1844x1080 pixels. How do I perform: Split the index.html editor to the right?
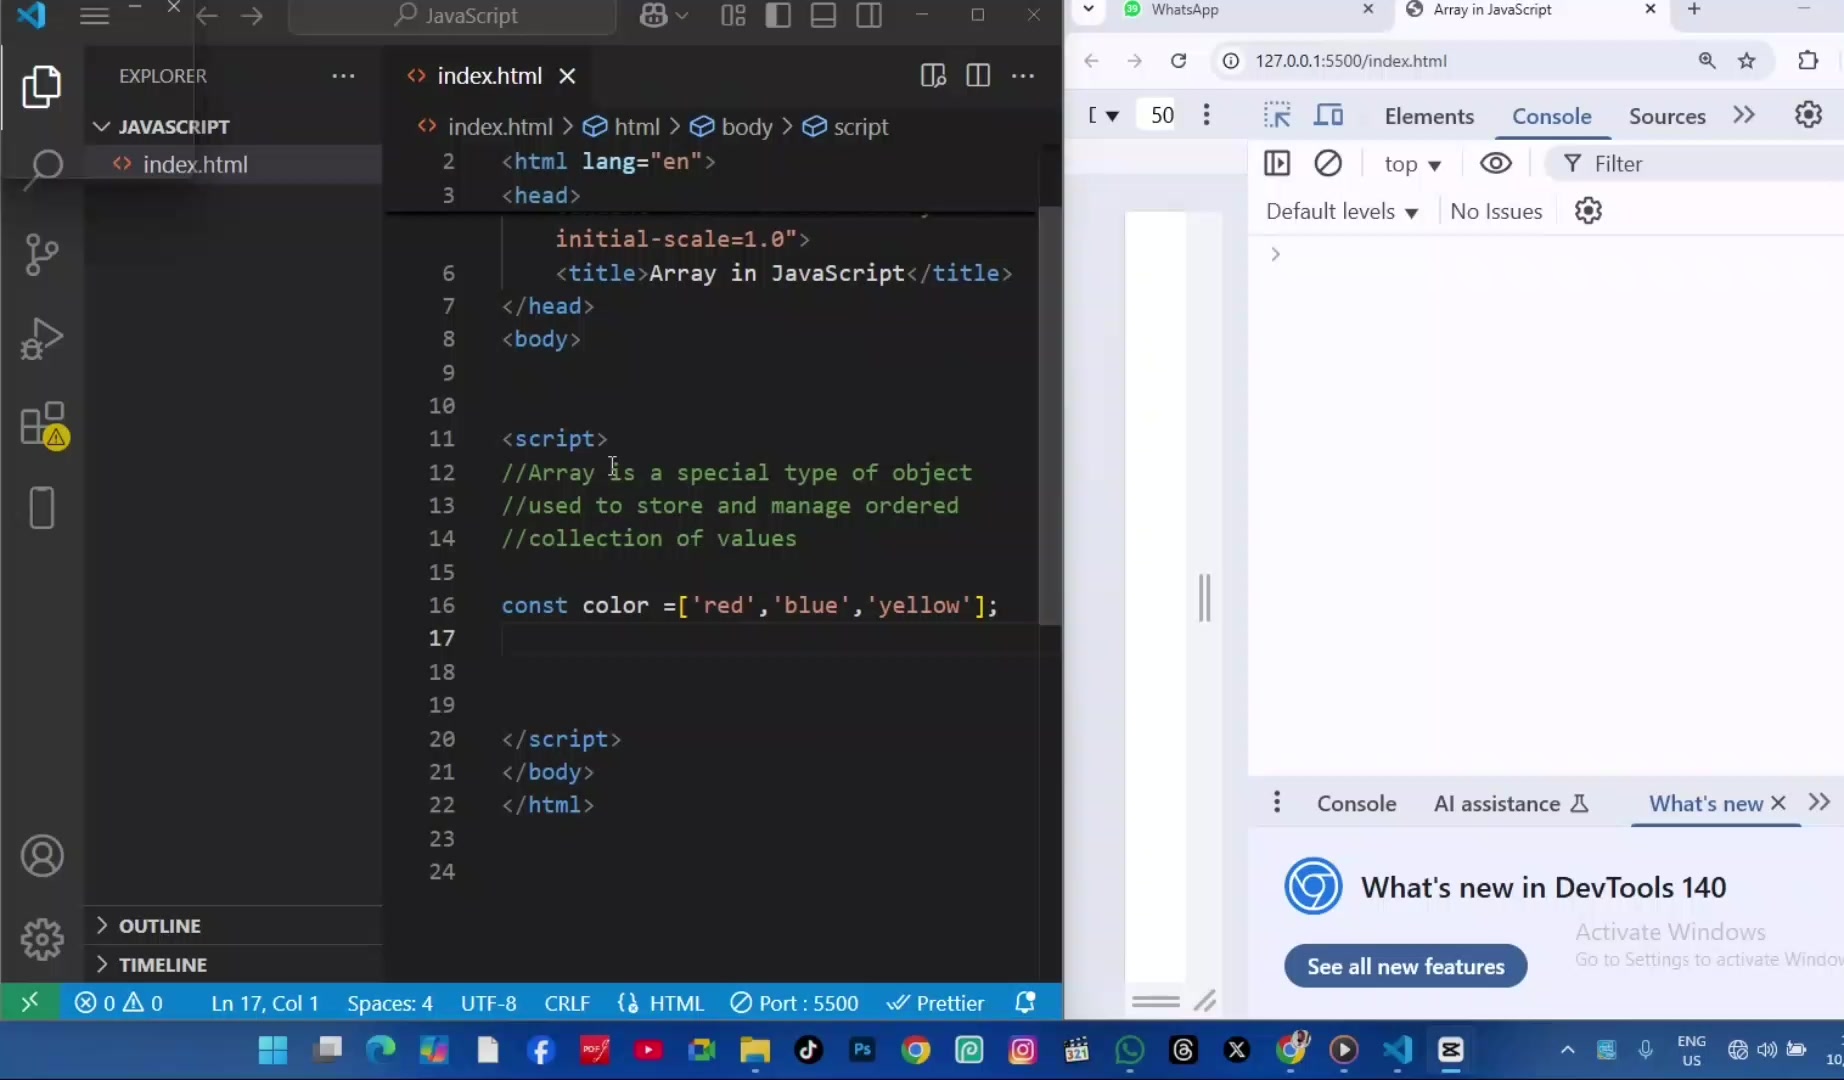pos(978,76)
